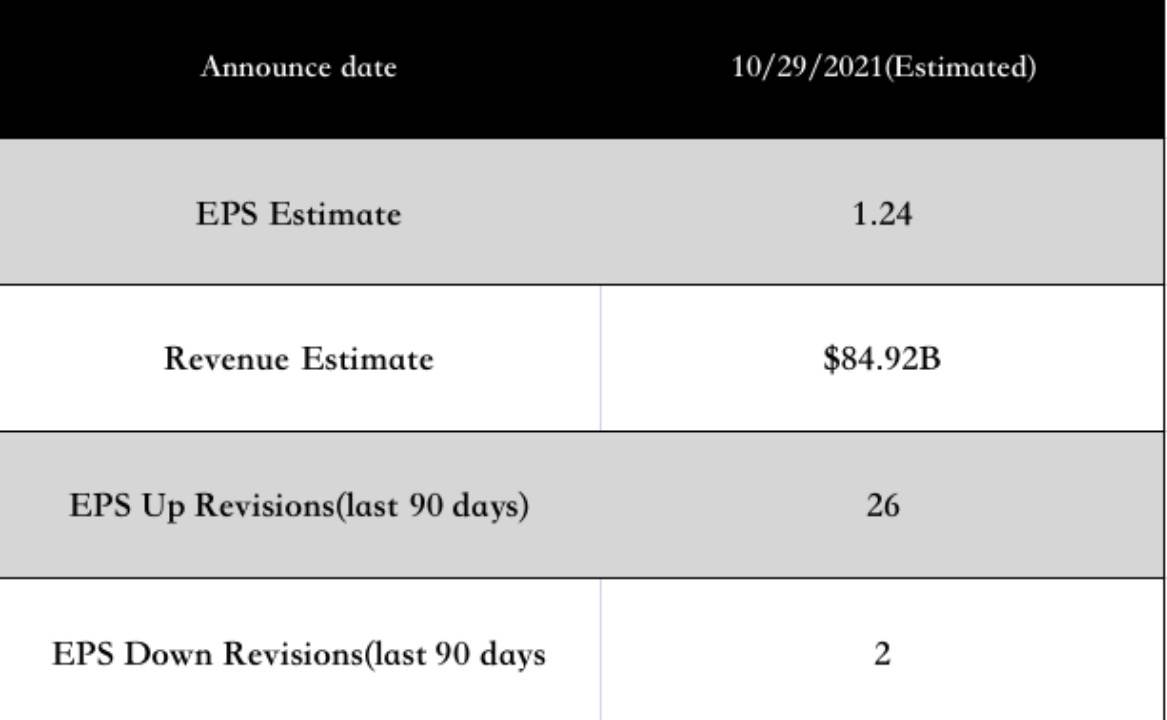Select the 1.24 EPS estimate value
The height and width of the screenshot is (720, 1167).
coord(882,214)
